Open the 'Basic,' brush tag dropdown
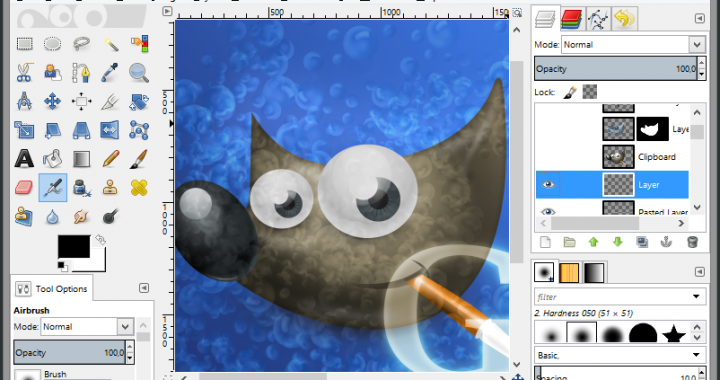720x380 pixels. (620, 355)
